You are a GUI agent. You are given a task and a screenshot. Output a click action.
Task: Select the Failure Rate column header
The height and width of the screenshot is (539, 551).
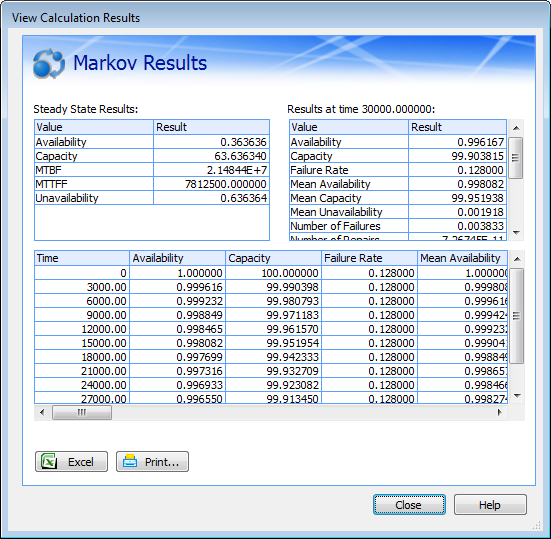pyautogui.click(x=369, y=258)
